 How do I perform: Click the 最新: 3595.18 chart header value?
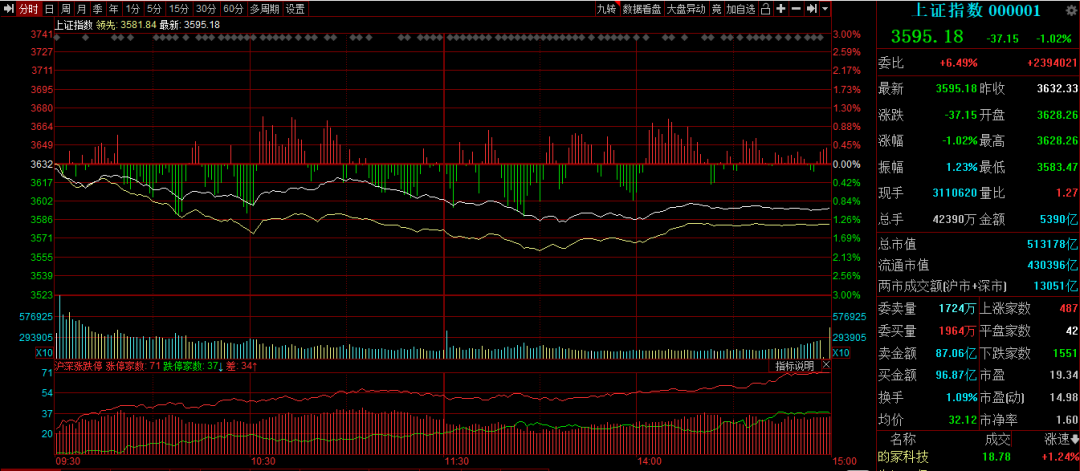[x=189, y=25]
